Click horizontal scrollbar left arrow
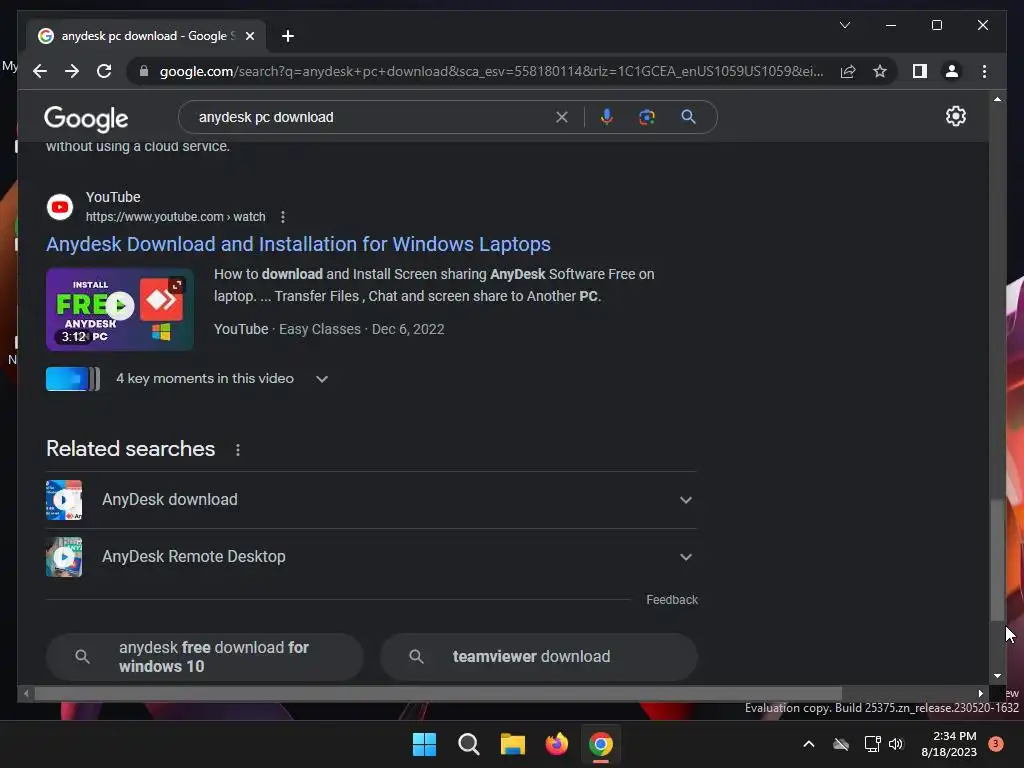The width and height of the screenshot is (1024, 768). pos(26,693)
